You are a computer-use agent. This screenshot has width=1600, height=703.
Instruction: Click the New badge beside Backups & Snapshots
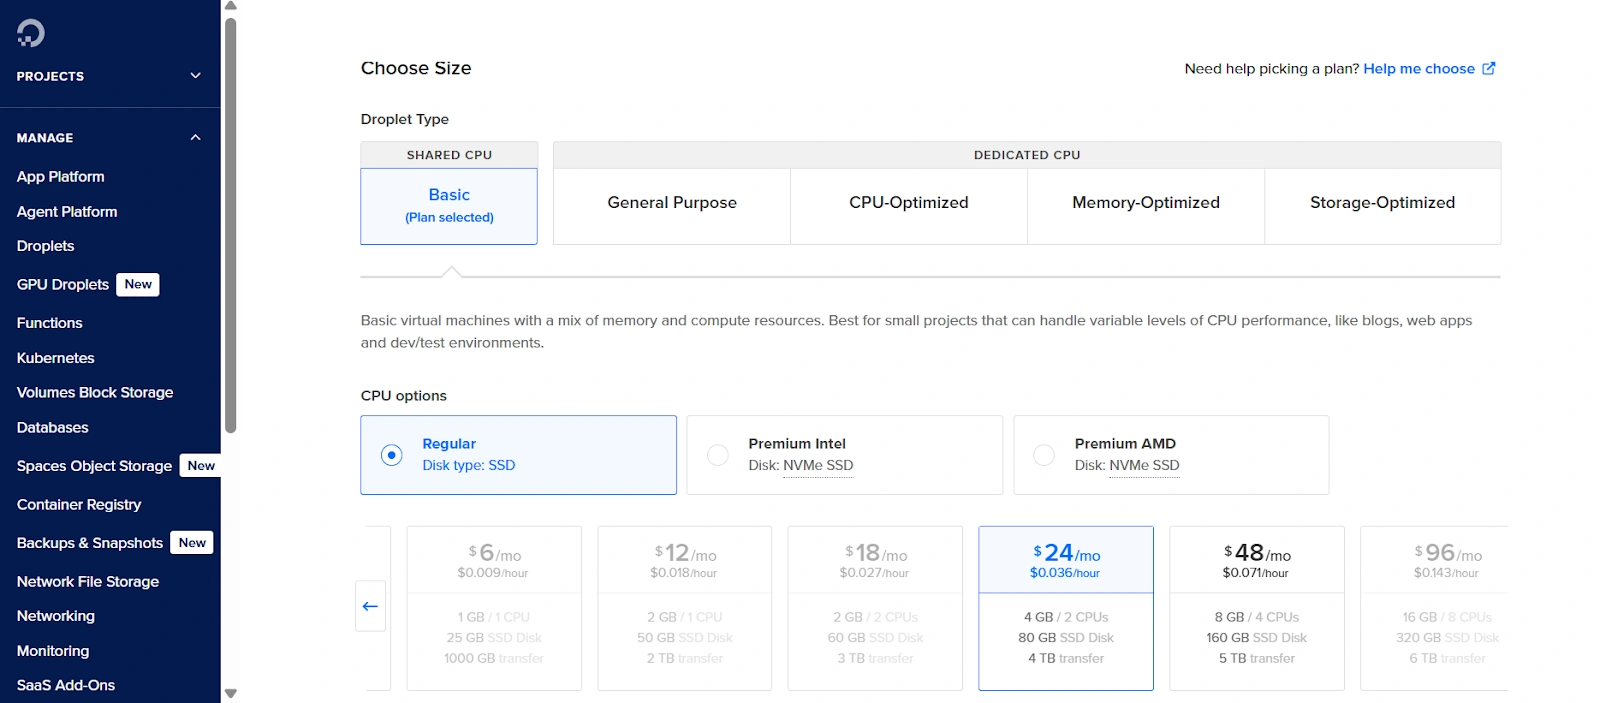(x=192, y=543)
